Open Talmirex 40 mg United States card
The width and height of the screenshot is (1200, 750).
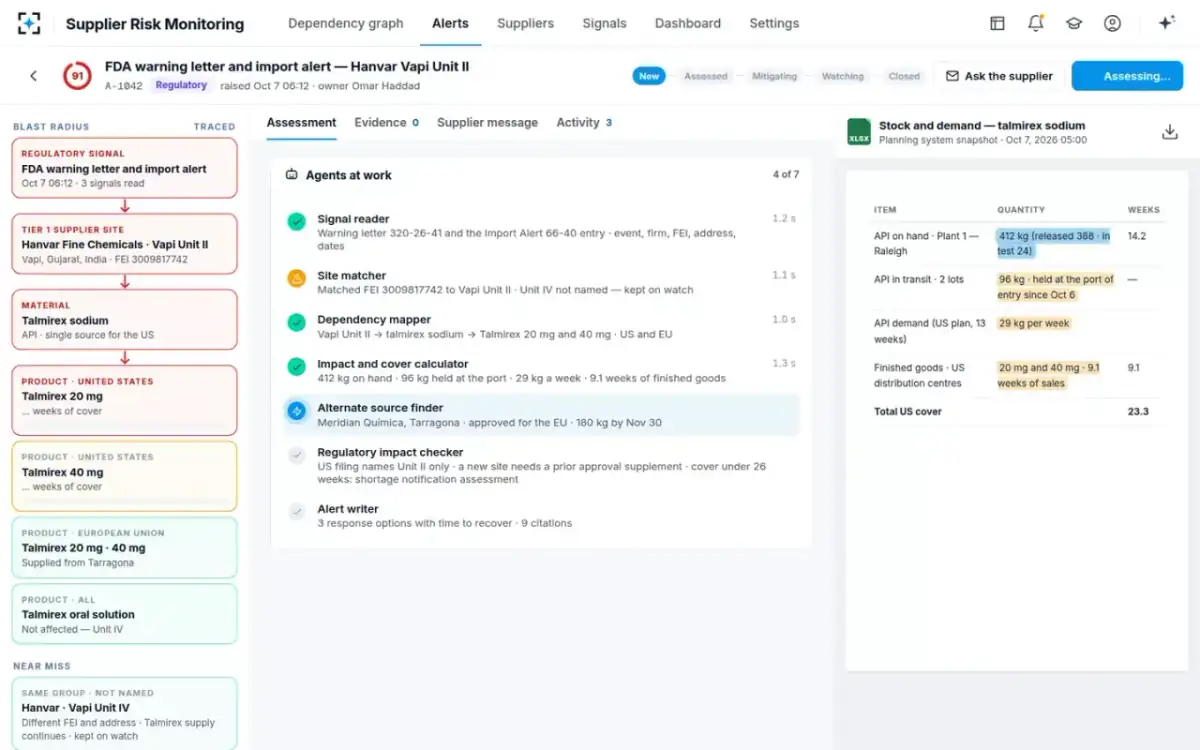pyautogui.click(x=125, y=476)
